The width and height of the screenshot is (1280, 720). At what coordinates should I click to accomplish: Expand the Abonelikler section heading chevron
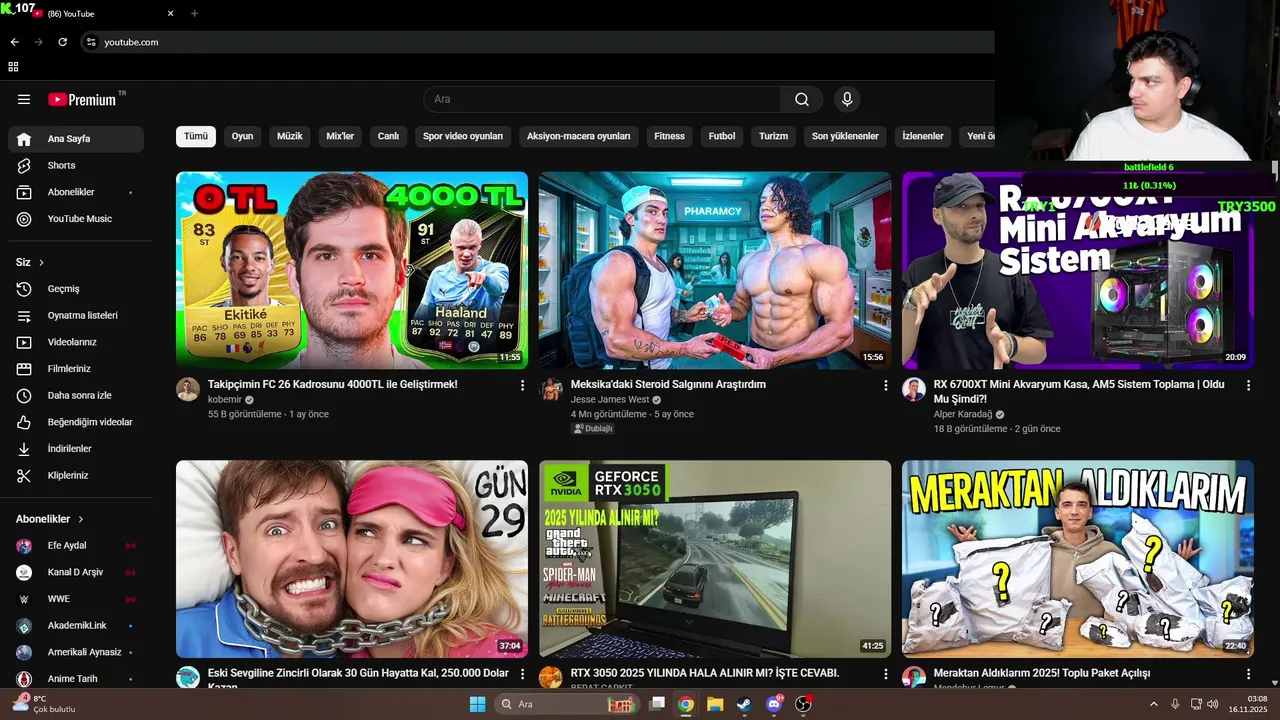81,519
